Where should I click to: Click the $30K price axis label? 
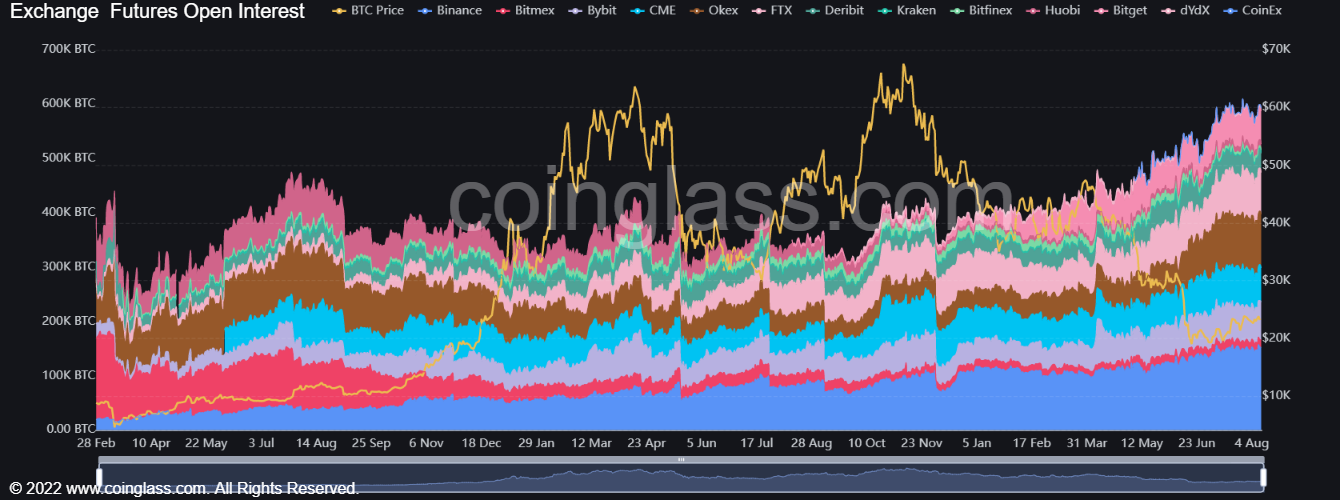(1277, 280)
